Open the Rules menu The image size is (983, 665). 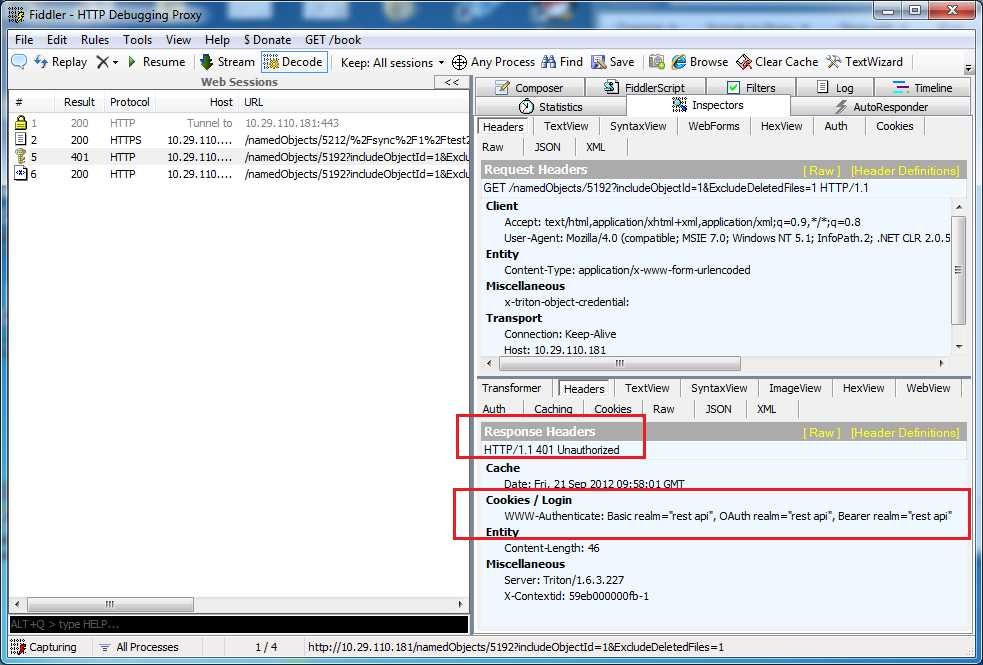click(95, 39)
